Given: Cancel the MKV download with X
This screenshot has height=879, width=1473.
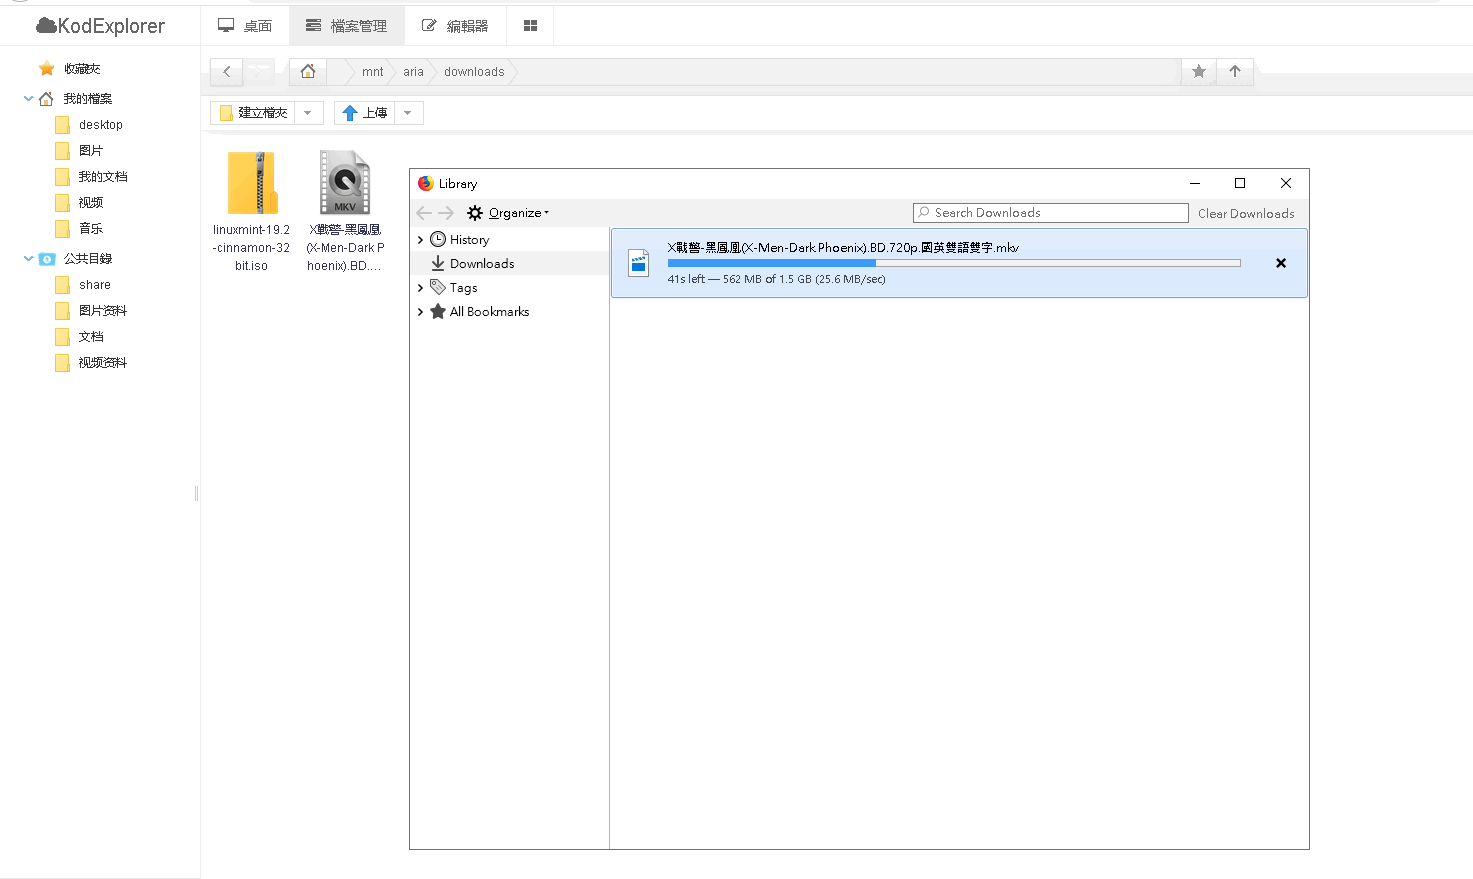Looking at the screenshot, I should point(1281,263).
